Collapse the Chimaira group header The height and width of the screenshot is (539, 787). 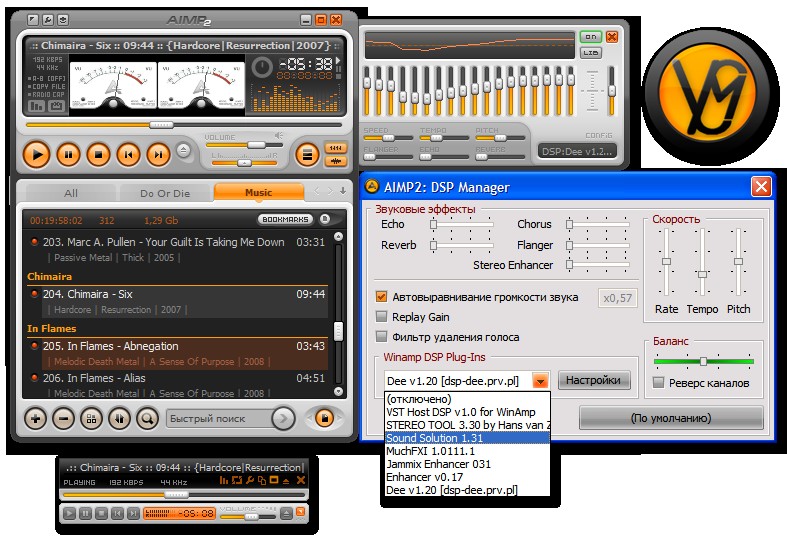tap(178, 277)
